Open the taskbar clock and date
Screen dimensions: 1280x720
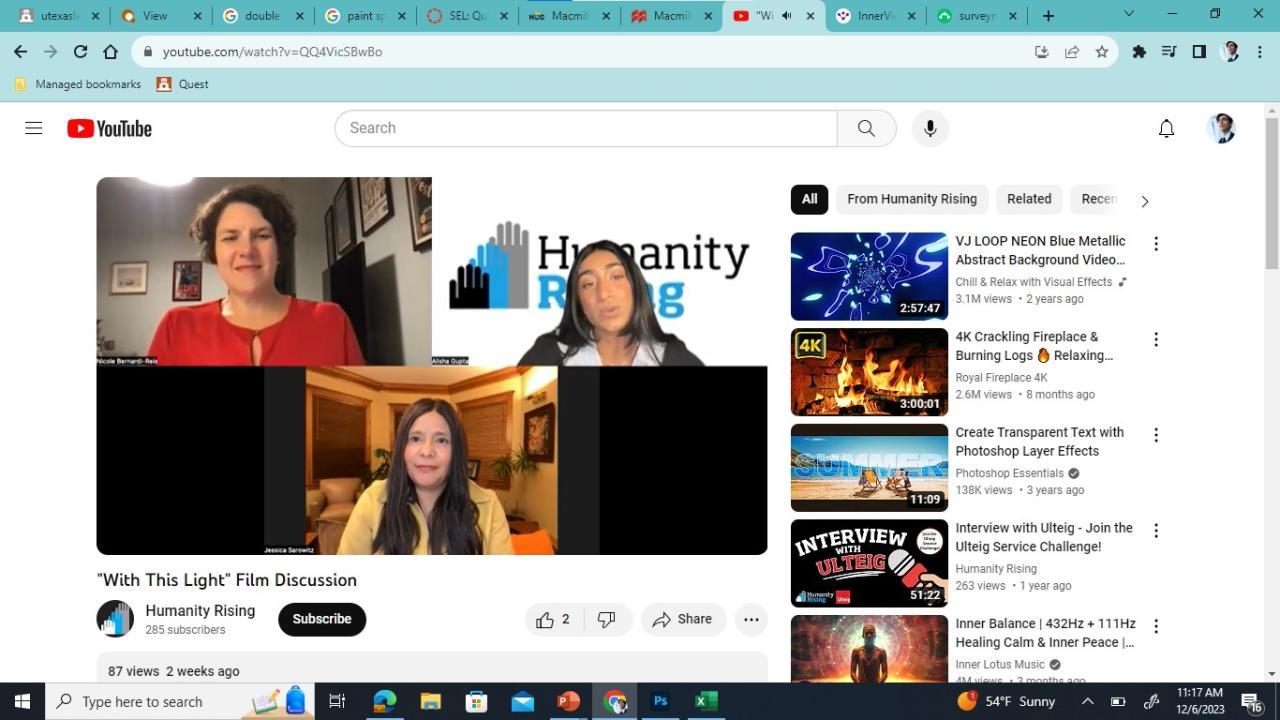(x=1200, y=701)
